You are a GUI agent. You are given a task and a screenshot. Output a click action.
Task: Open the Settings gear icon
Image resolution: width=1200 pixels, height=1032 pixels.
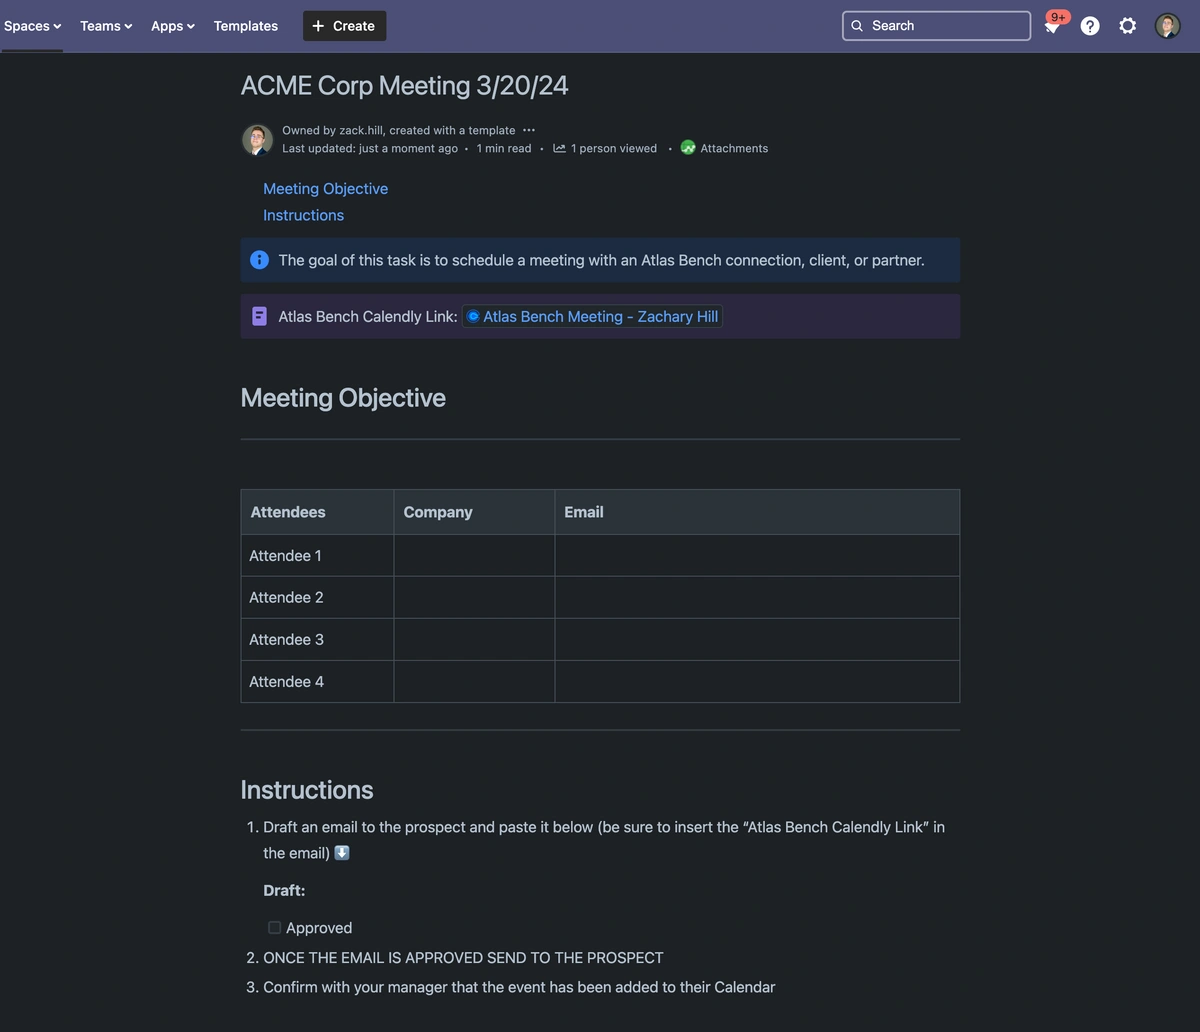1128,26
